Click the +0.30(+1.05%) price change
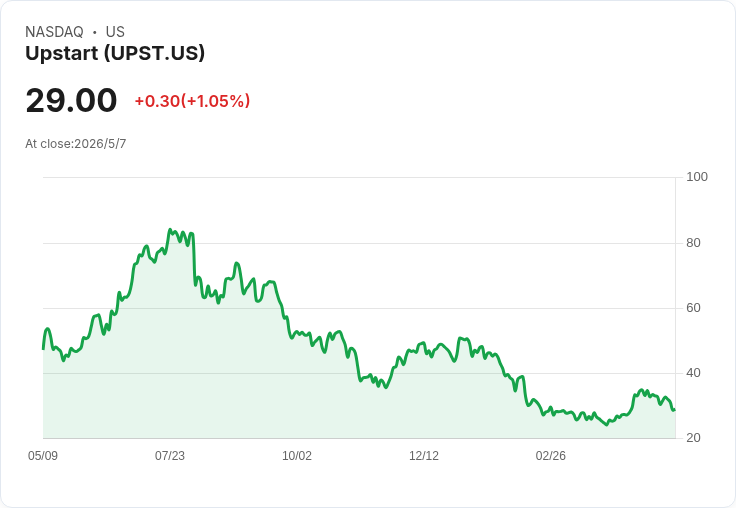Screen dimensions: 736x508 (x=192, y=101)
